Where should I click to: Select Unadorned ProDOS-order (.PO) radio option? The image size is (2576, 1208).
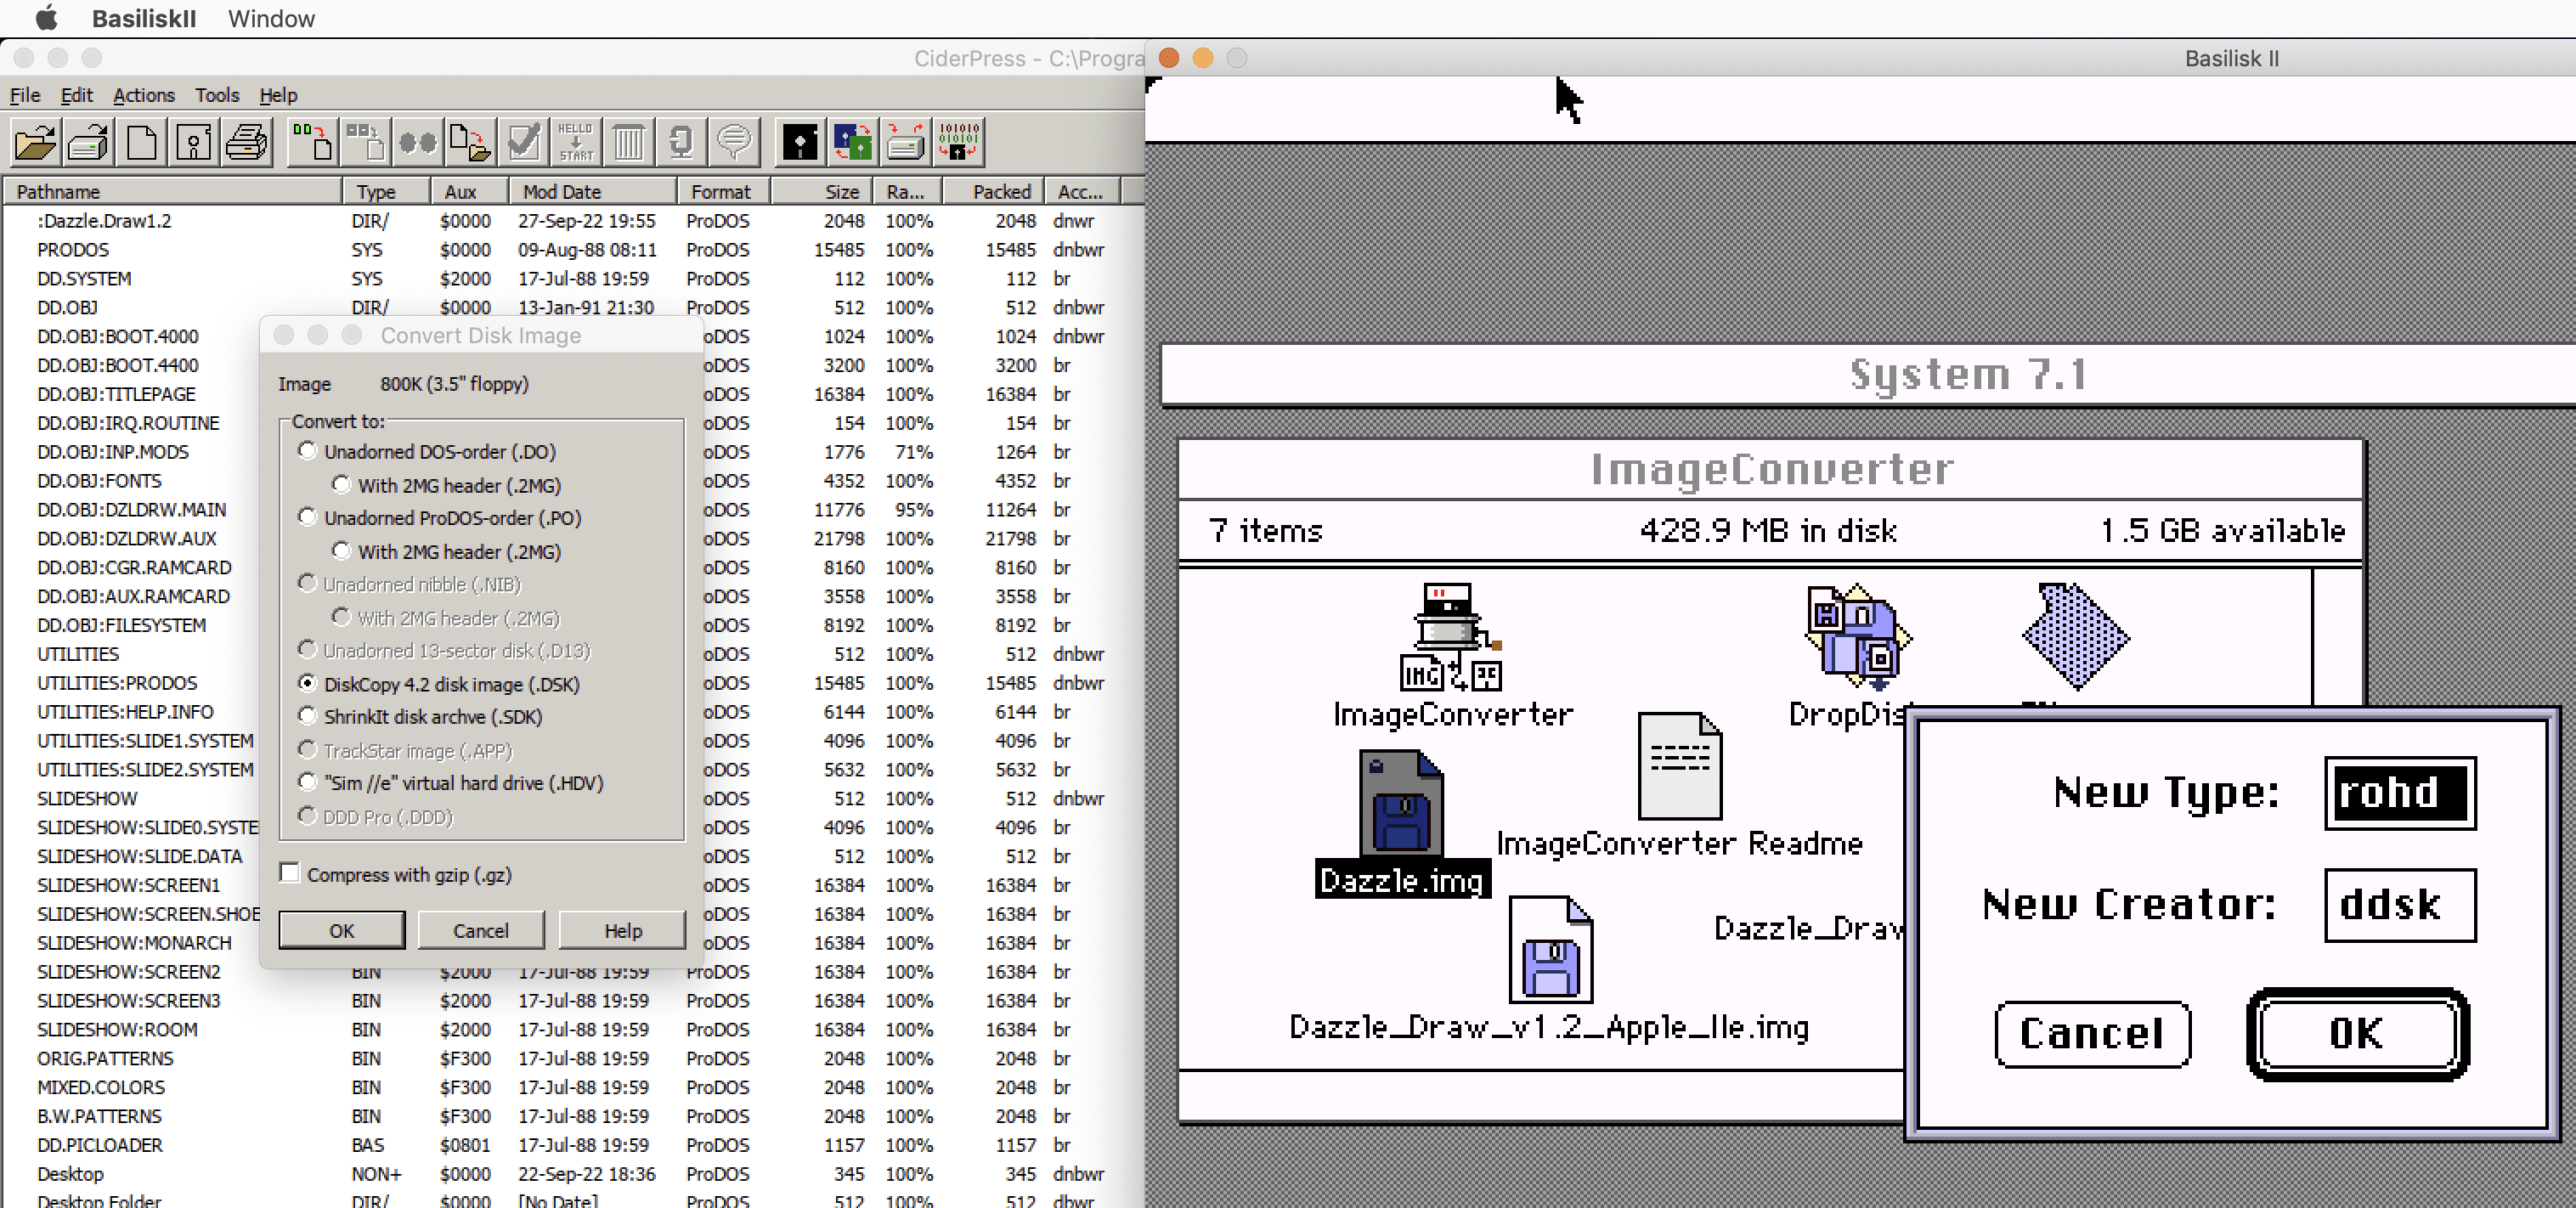pyautogui.click(x=307, y=517)
